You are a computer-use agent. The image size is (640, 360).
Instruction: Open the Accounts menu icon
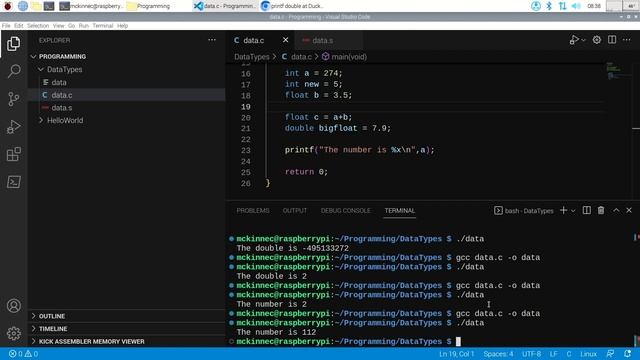point(13,306)
